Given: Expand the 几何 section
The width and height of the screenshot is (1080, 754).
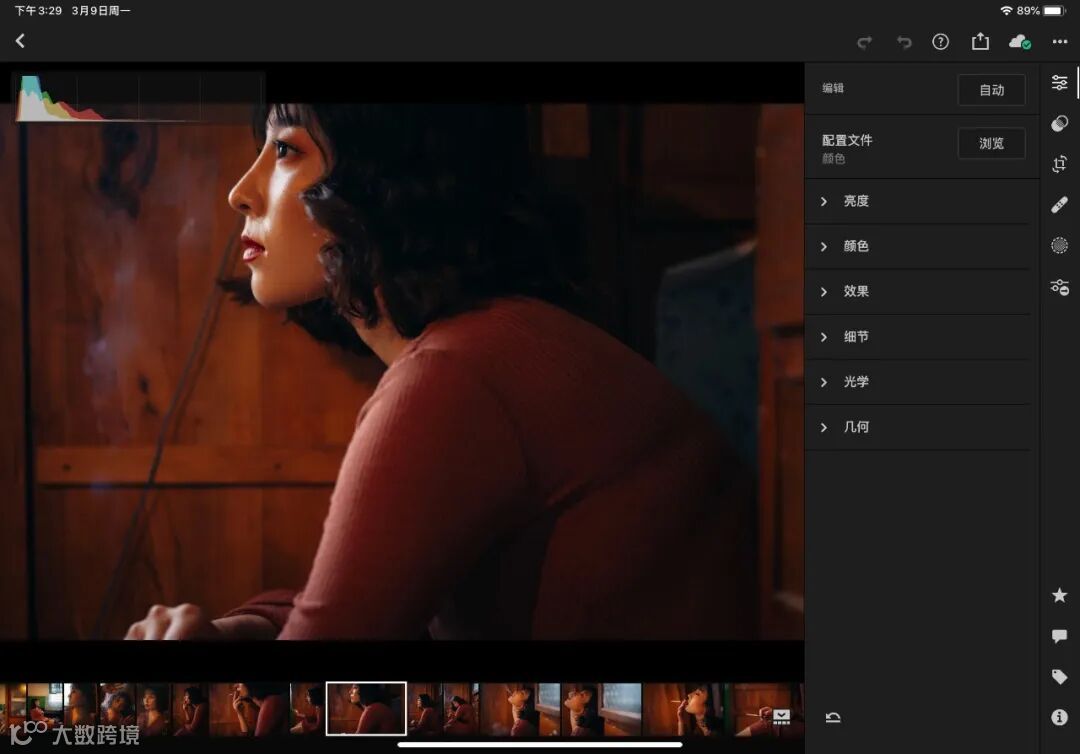Looking at the screenshot, I should tap(917, 427).
